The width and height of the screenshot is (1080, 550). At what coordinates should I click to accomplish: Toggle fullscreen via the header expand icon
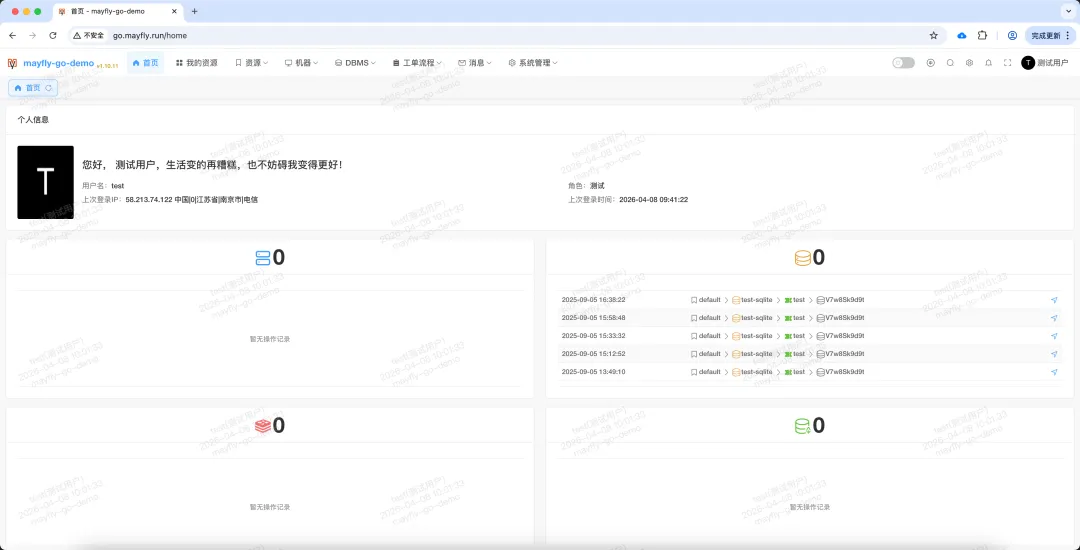pos(1008,63)
